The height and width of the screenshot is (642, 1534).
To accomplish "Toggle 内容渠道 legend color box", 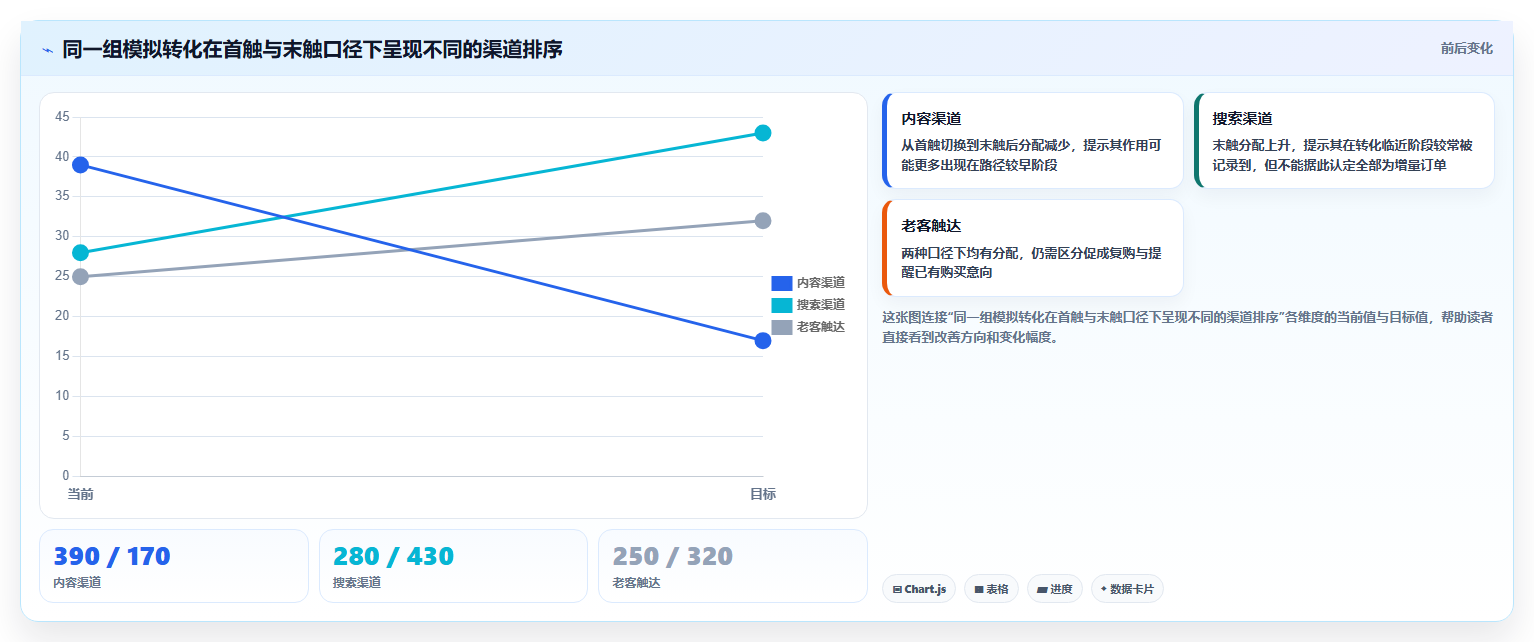I will (782, 283).
